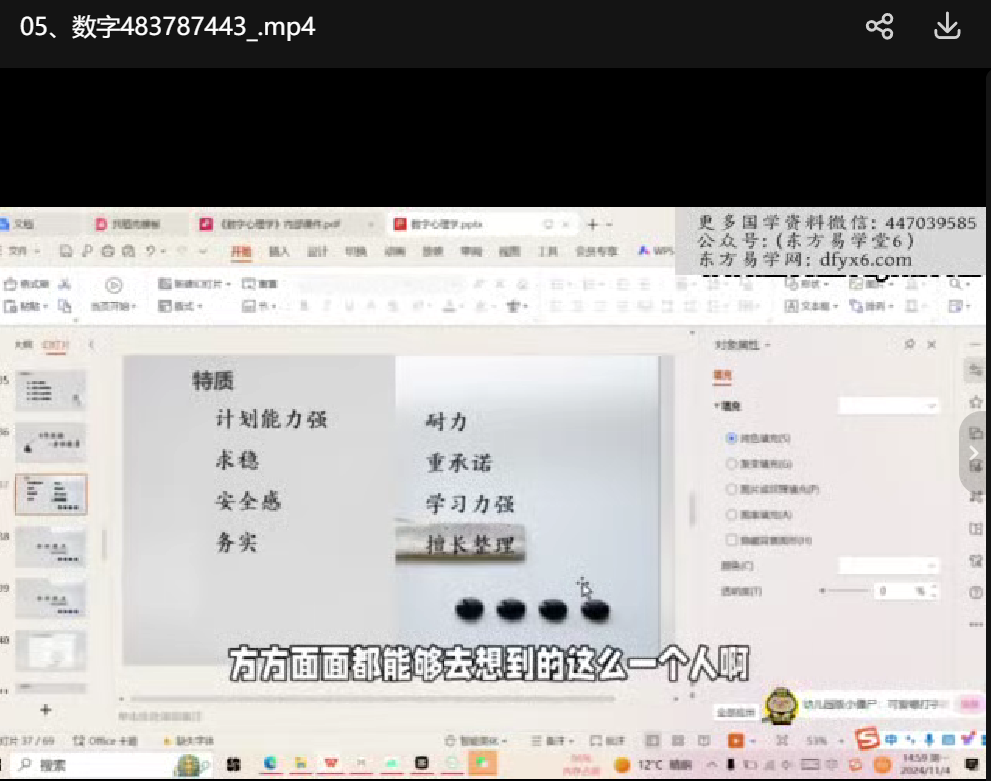Pin the object properties panel
This screenshot has height=781, width=991.
909,344
